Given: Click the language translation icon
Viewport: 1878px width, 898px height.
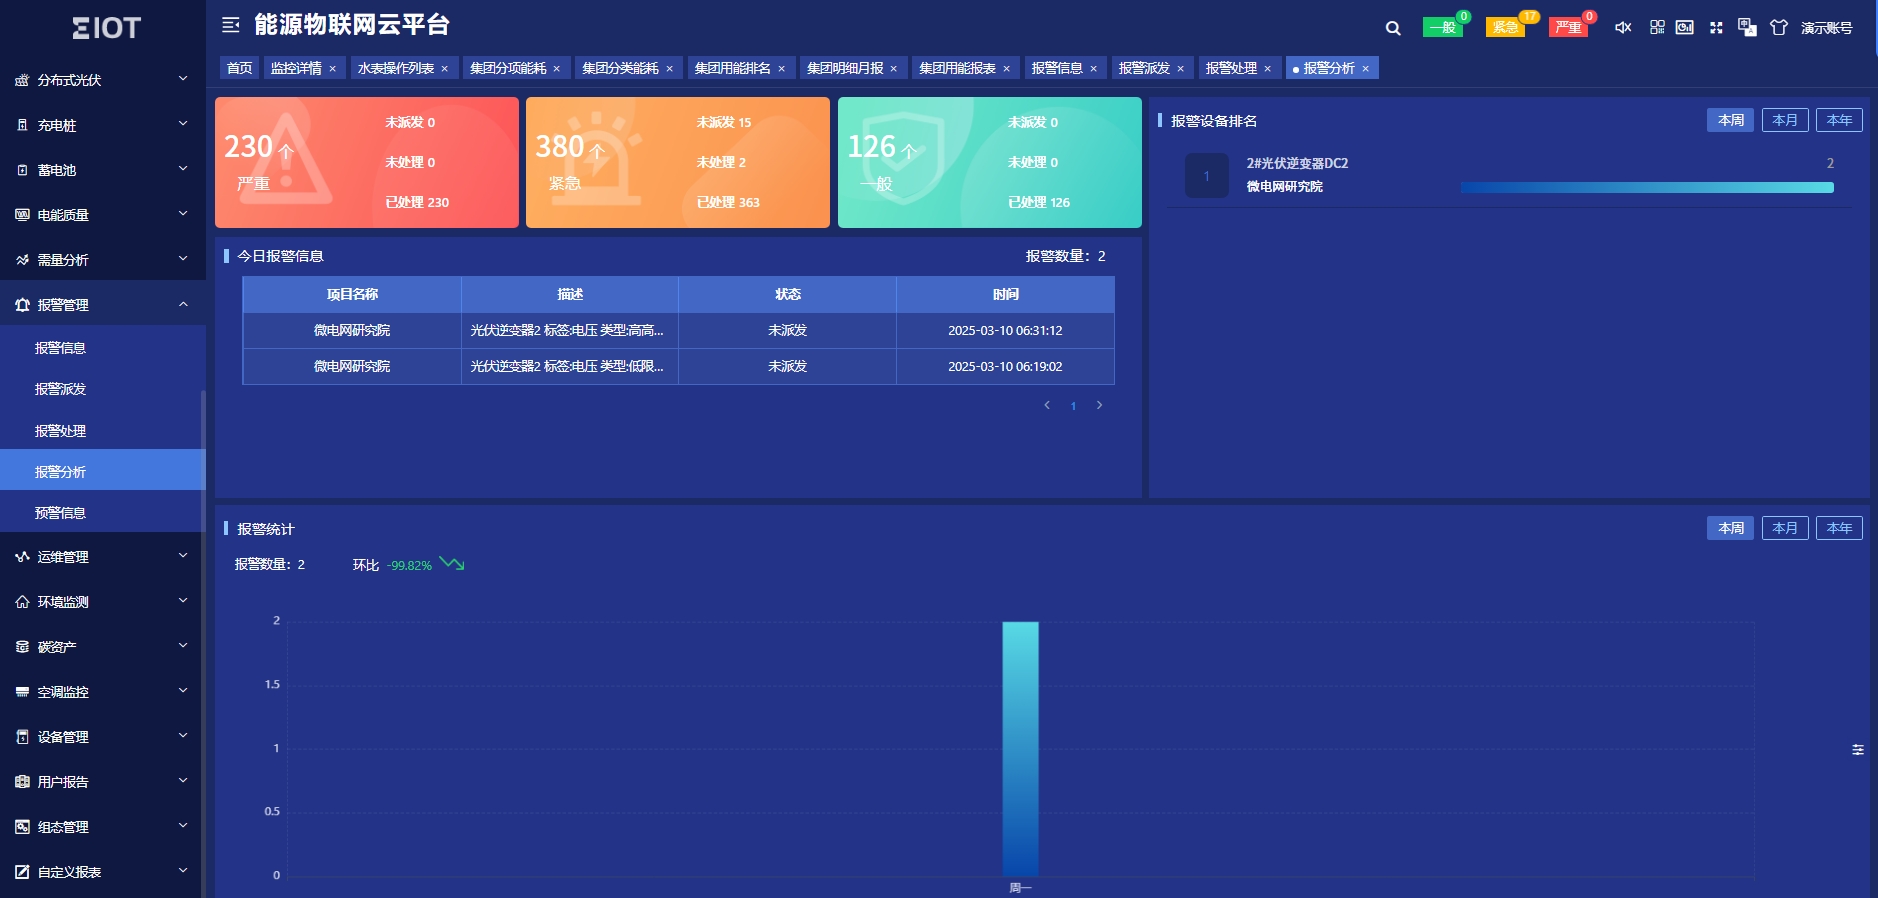Looking at the screenshot, I should [x=1747, y=28].
